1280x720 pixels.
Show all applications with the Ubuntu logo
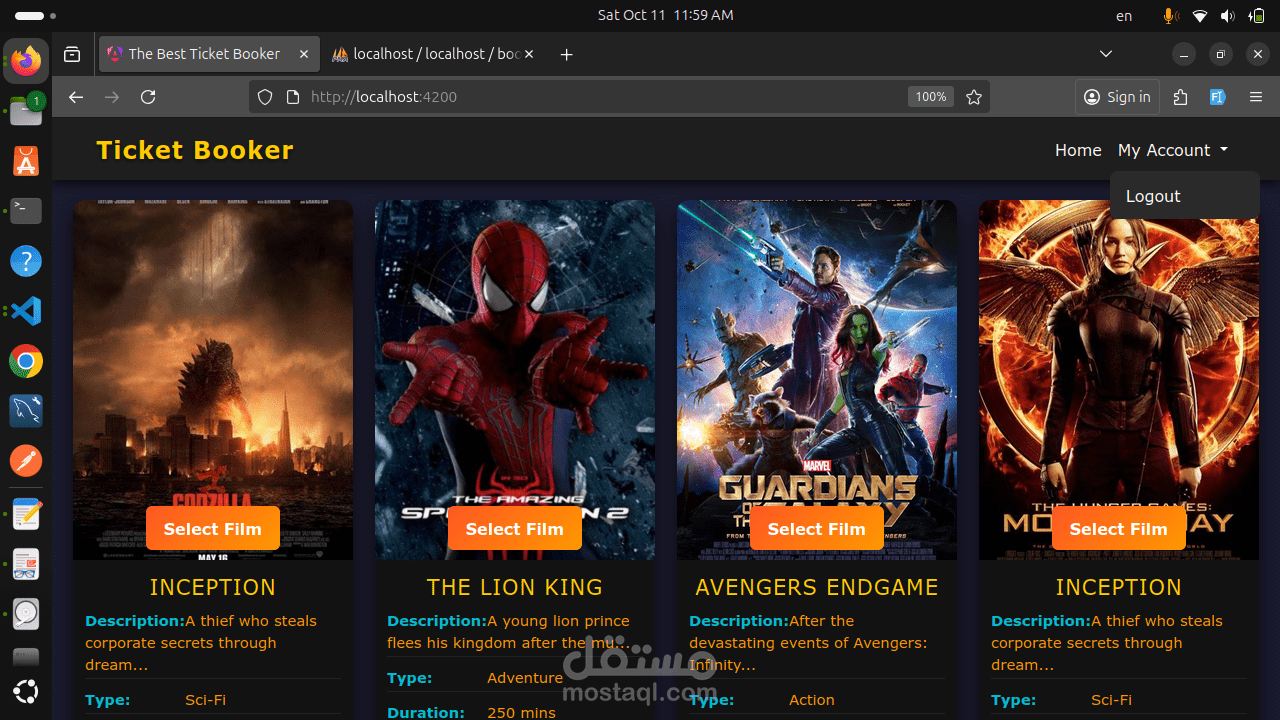coord(26,691)
